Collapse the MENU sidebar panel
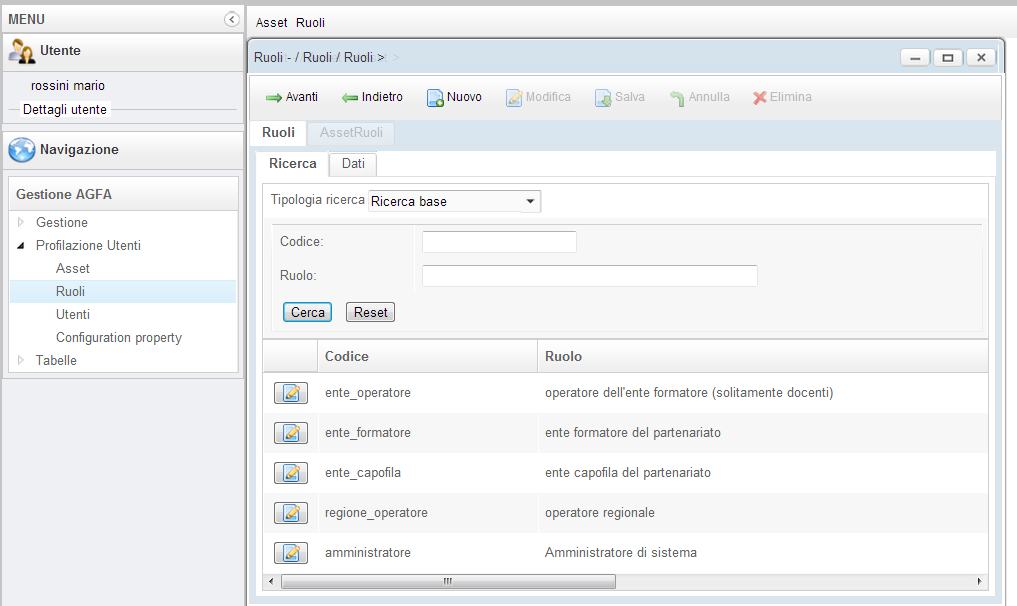 click(x=232, y=19)
